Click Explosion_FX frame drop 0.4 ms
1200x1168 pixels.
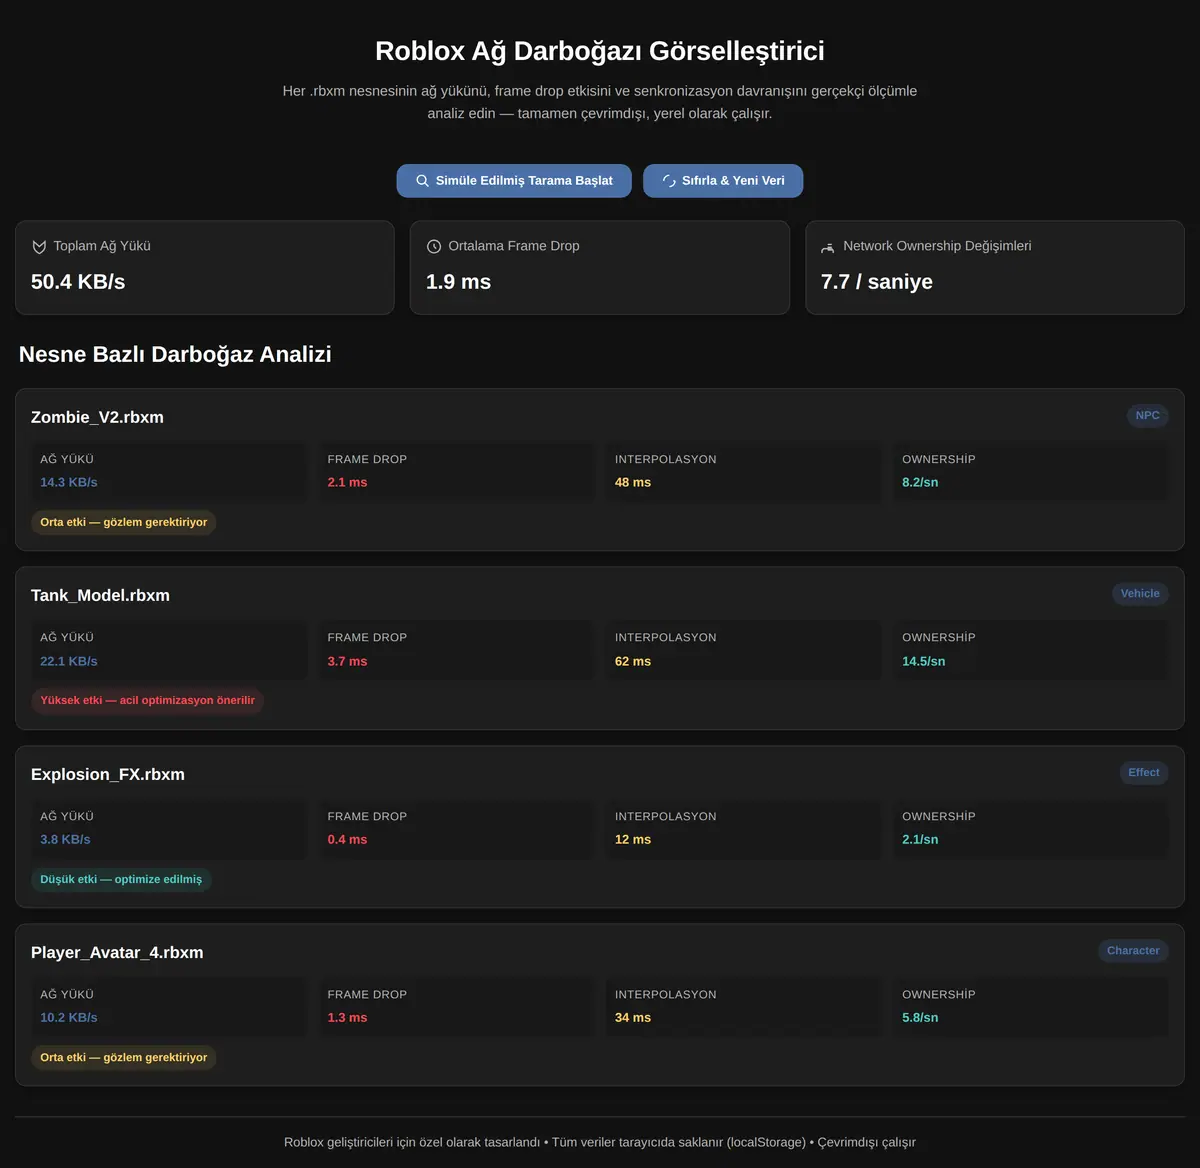click(x=347, y=839)
